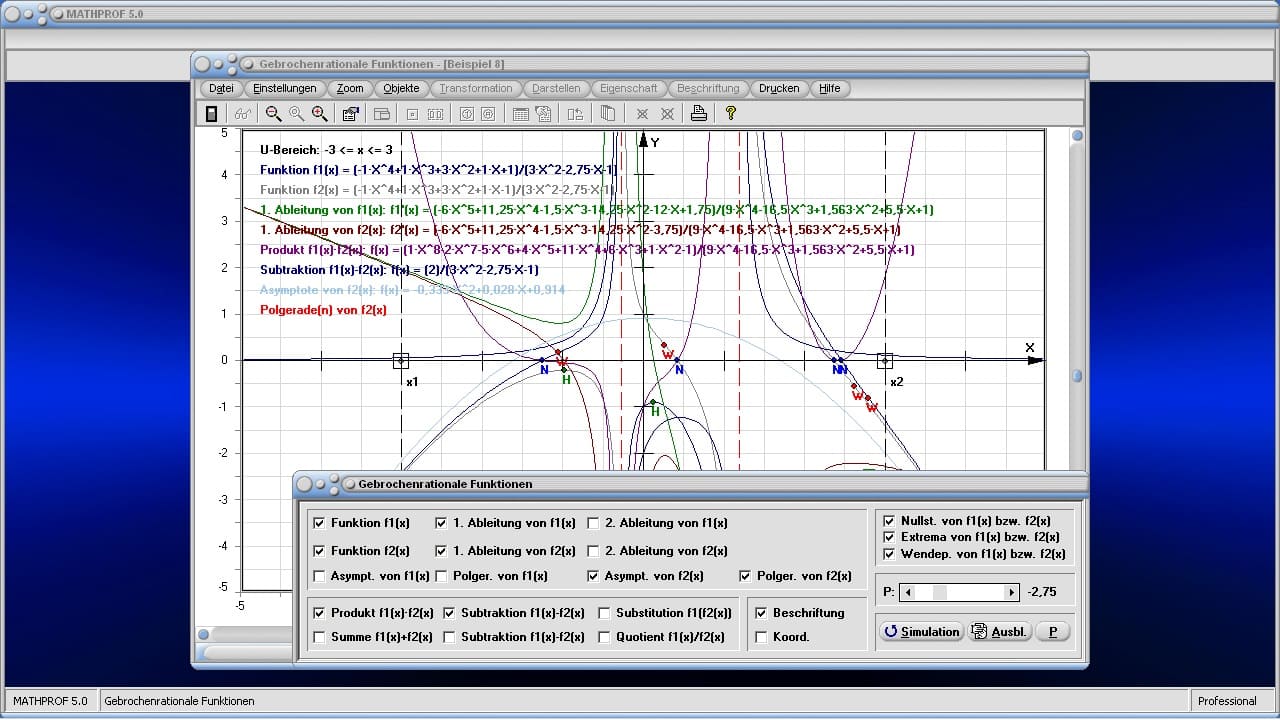Decrease P with the slider's left arrow
The height and width of the screenshot is (720, 1280).
coord(908,592)
